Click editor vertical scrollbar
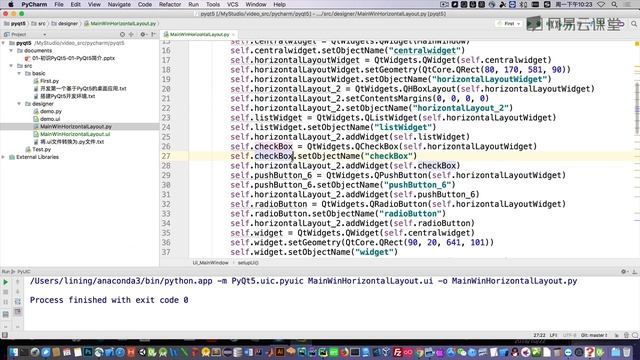This screenshot has width=640, height=360. (637, 108)
